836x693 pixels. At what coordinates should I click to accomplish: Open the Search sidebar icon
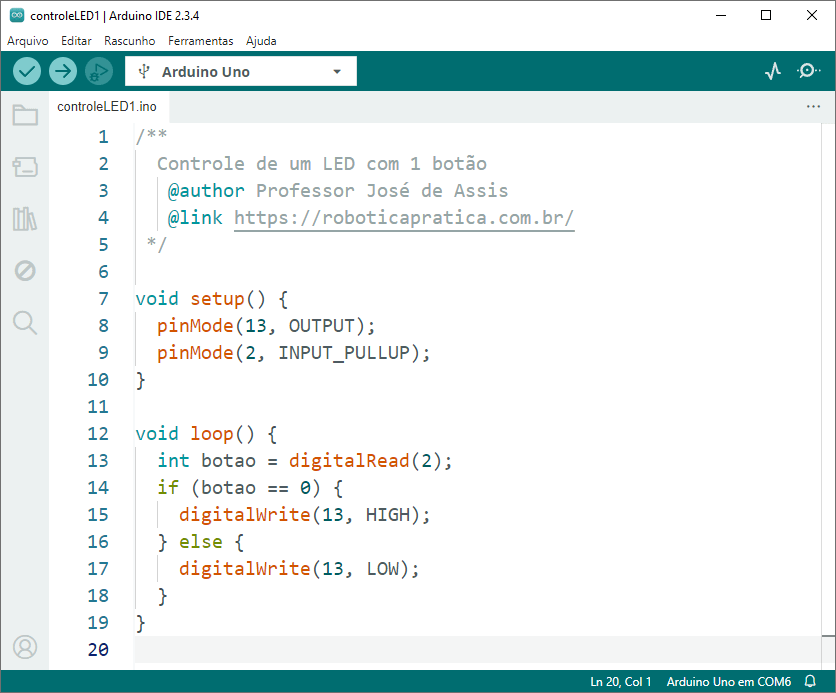25,323
